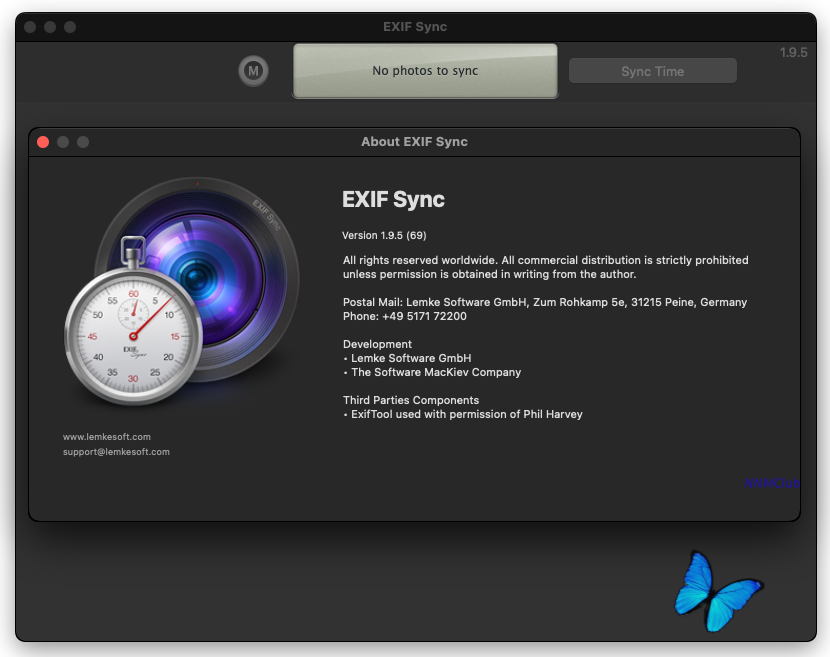Click the 'Version 1.9.5 (69)' text
The image size is (830, 657).
coord(384,236)
